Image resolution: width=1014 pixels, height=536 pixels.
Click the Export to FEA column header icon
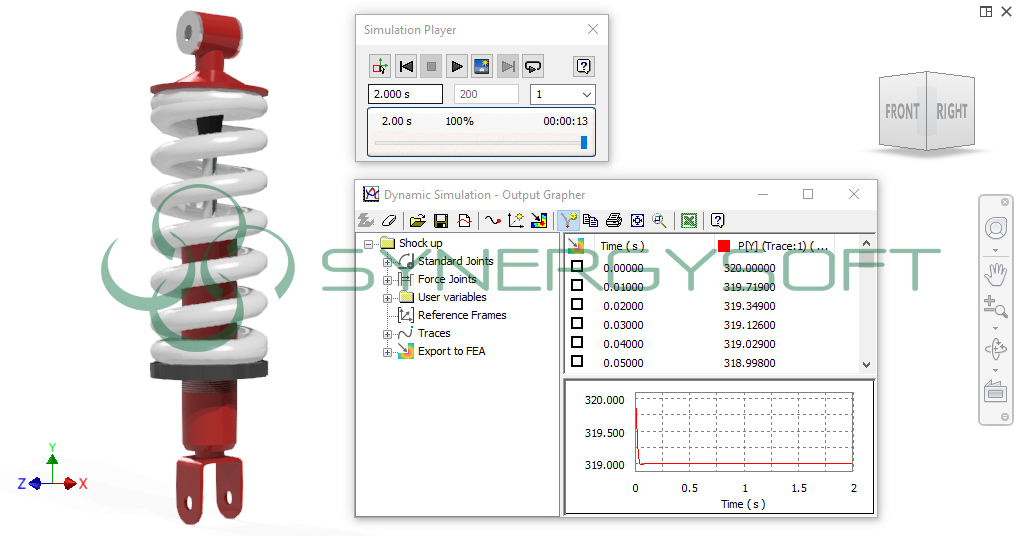[x=576, y=245]
